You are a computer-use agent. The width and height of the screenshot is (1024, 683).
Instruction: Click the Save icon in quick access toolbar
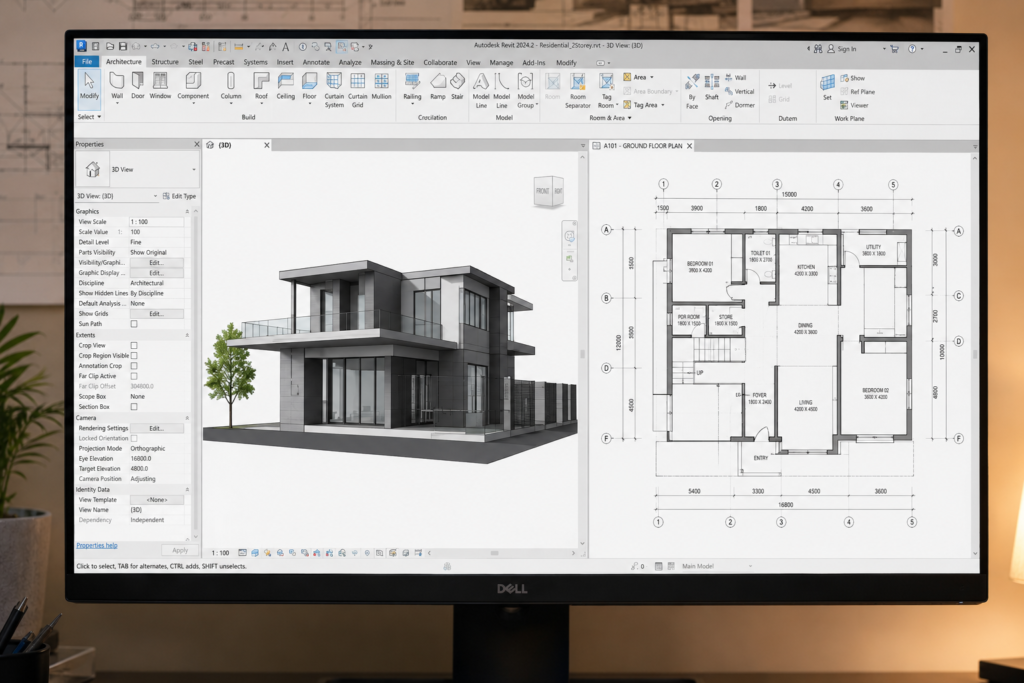(122, 46)
